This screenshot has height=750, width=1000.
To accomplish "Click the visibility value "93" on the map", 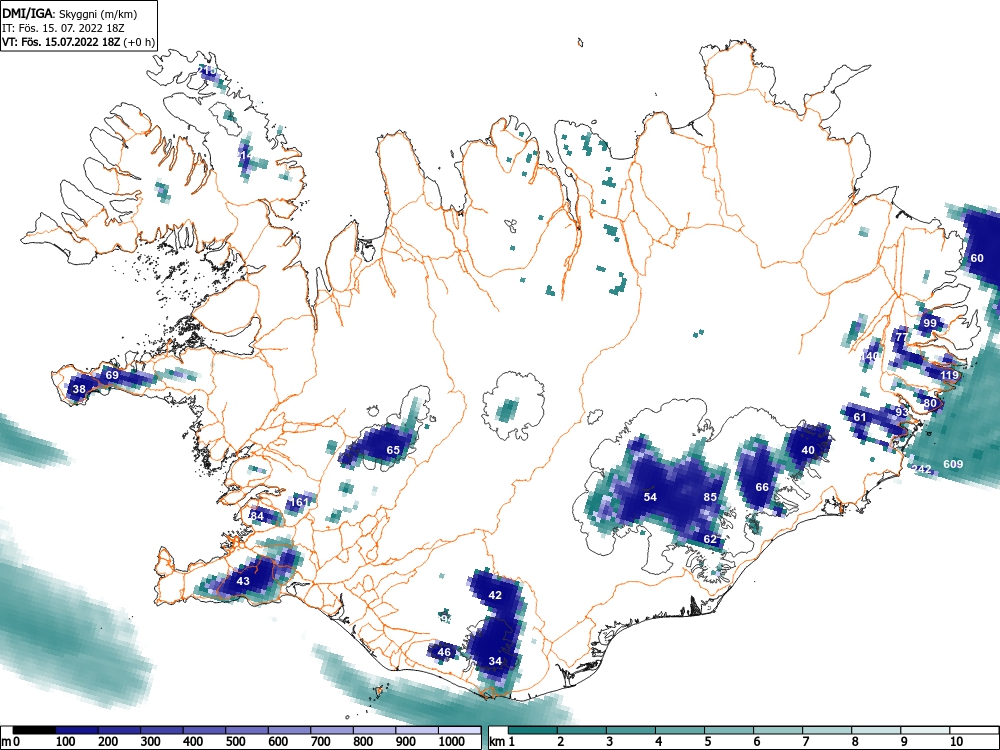I will point(901,413).
